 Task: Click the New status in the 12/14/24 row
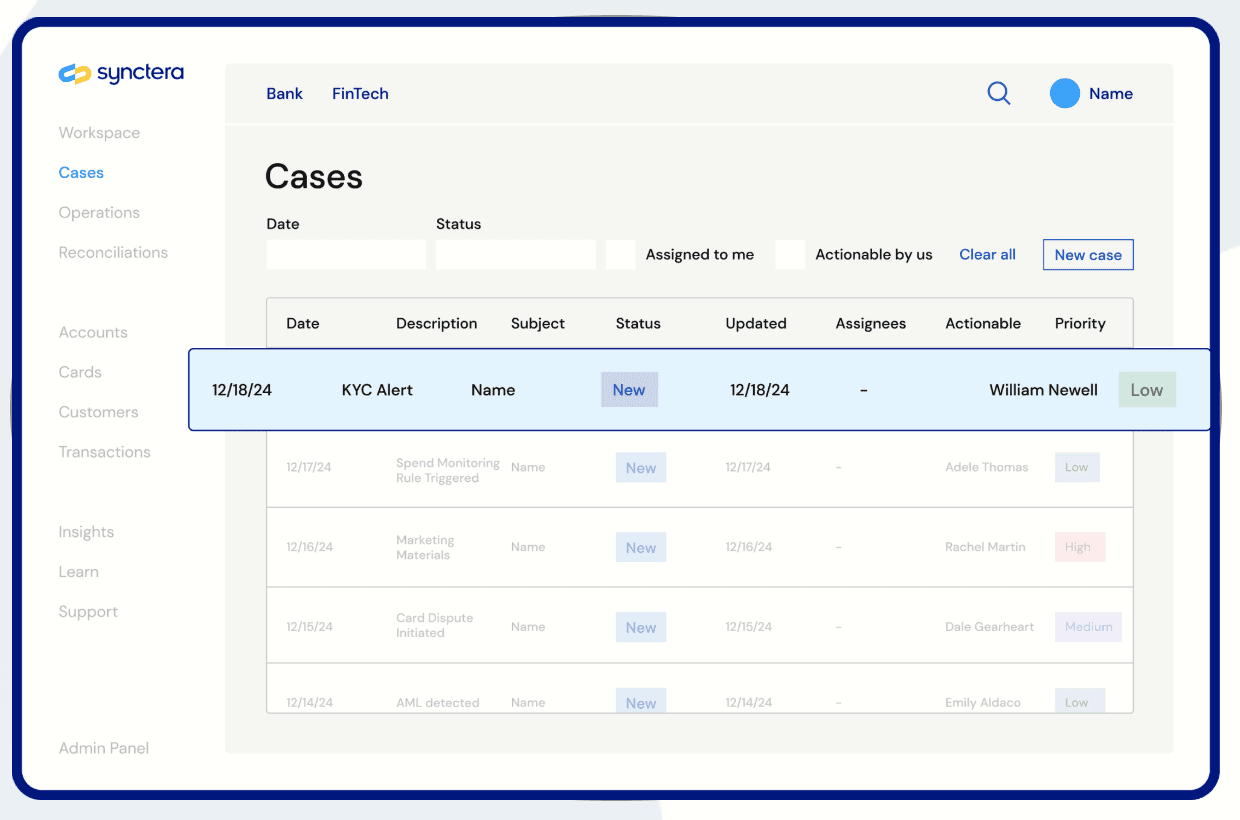tap(641, 701)
